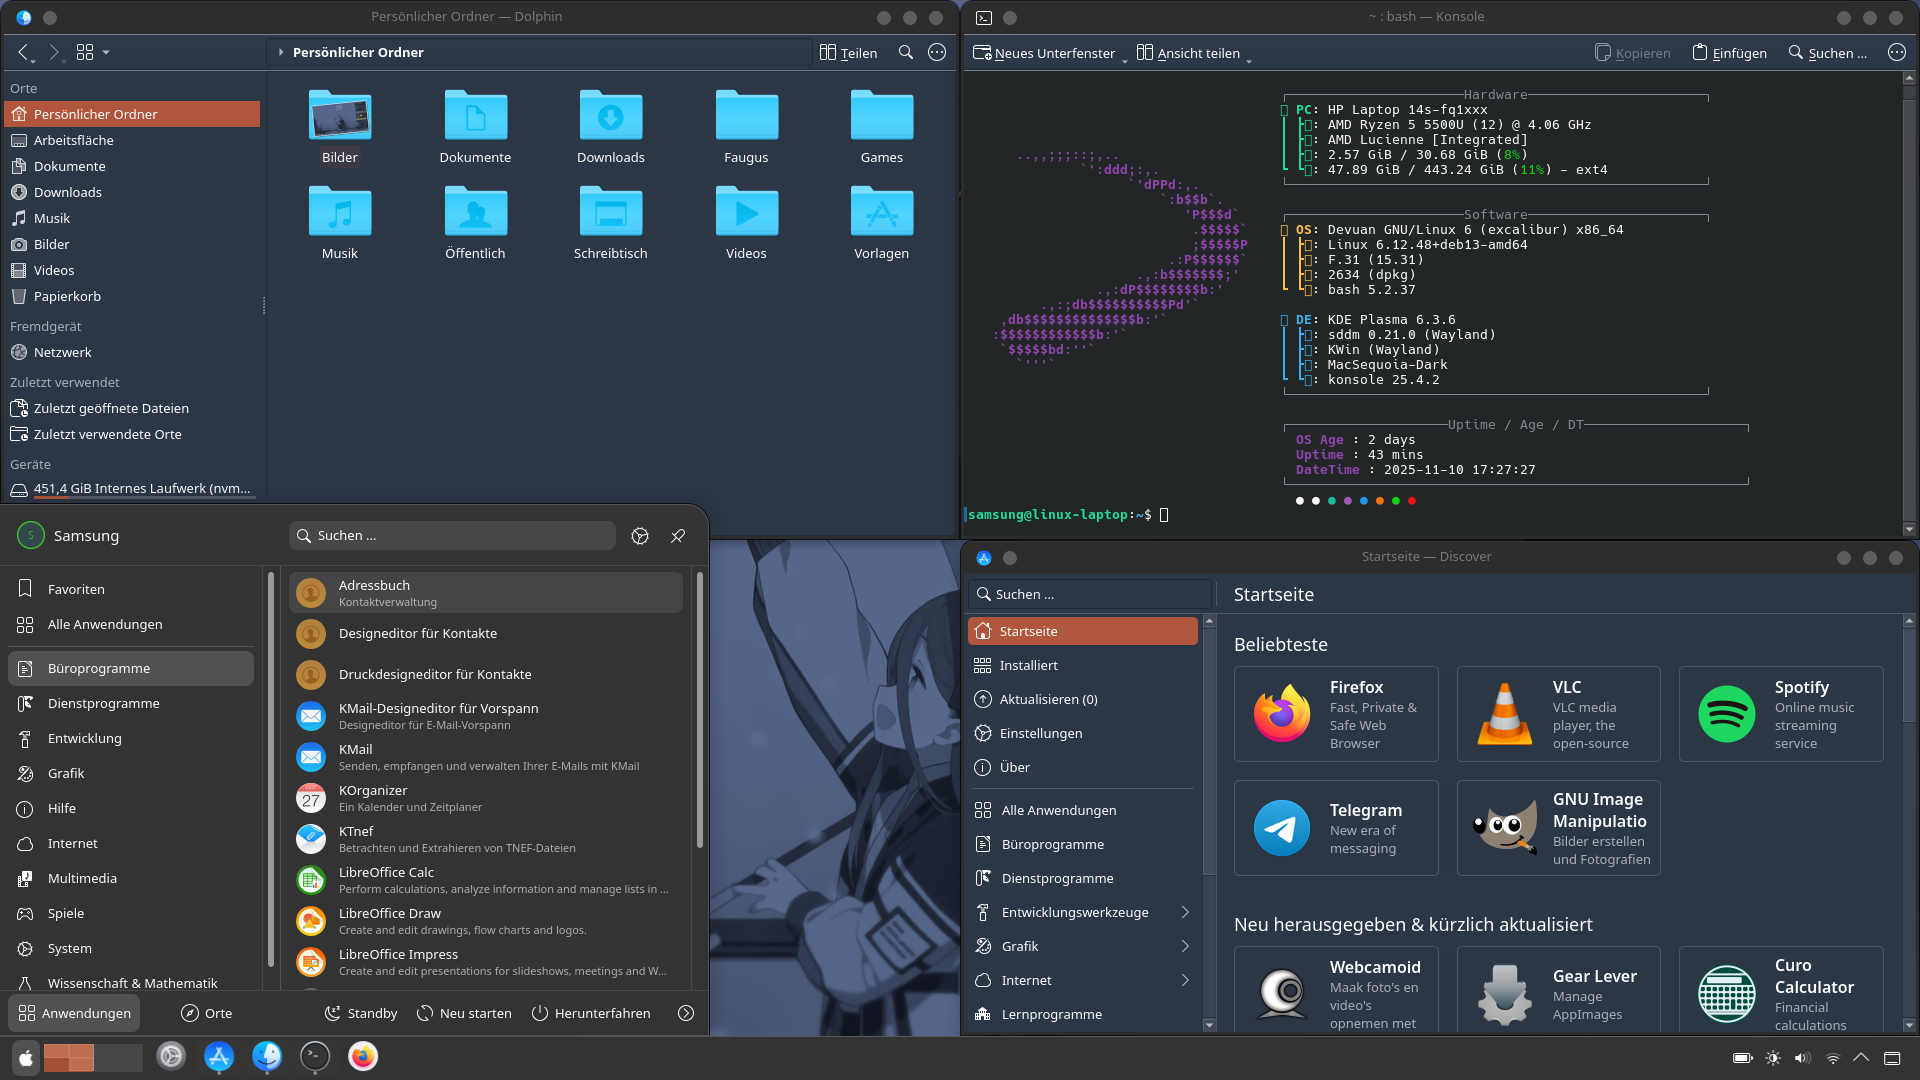Pin the application launcher open

tap(678, 536)
